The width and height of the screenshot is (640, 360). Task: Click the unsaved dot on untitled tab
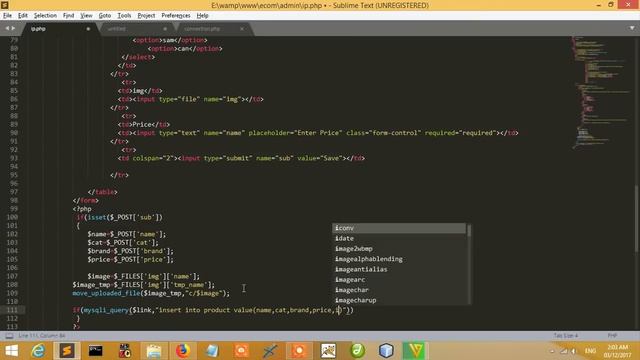point(165,29)
